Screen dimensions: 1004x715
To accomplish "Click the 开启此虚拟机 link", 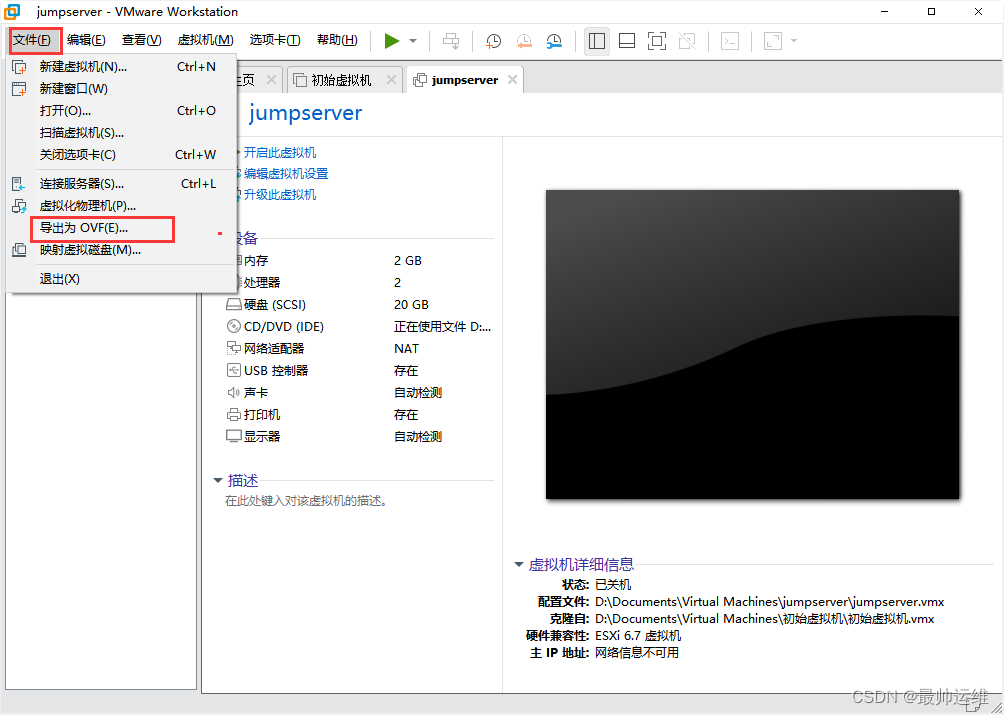I will (280, 152).
